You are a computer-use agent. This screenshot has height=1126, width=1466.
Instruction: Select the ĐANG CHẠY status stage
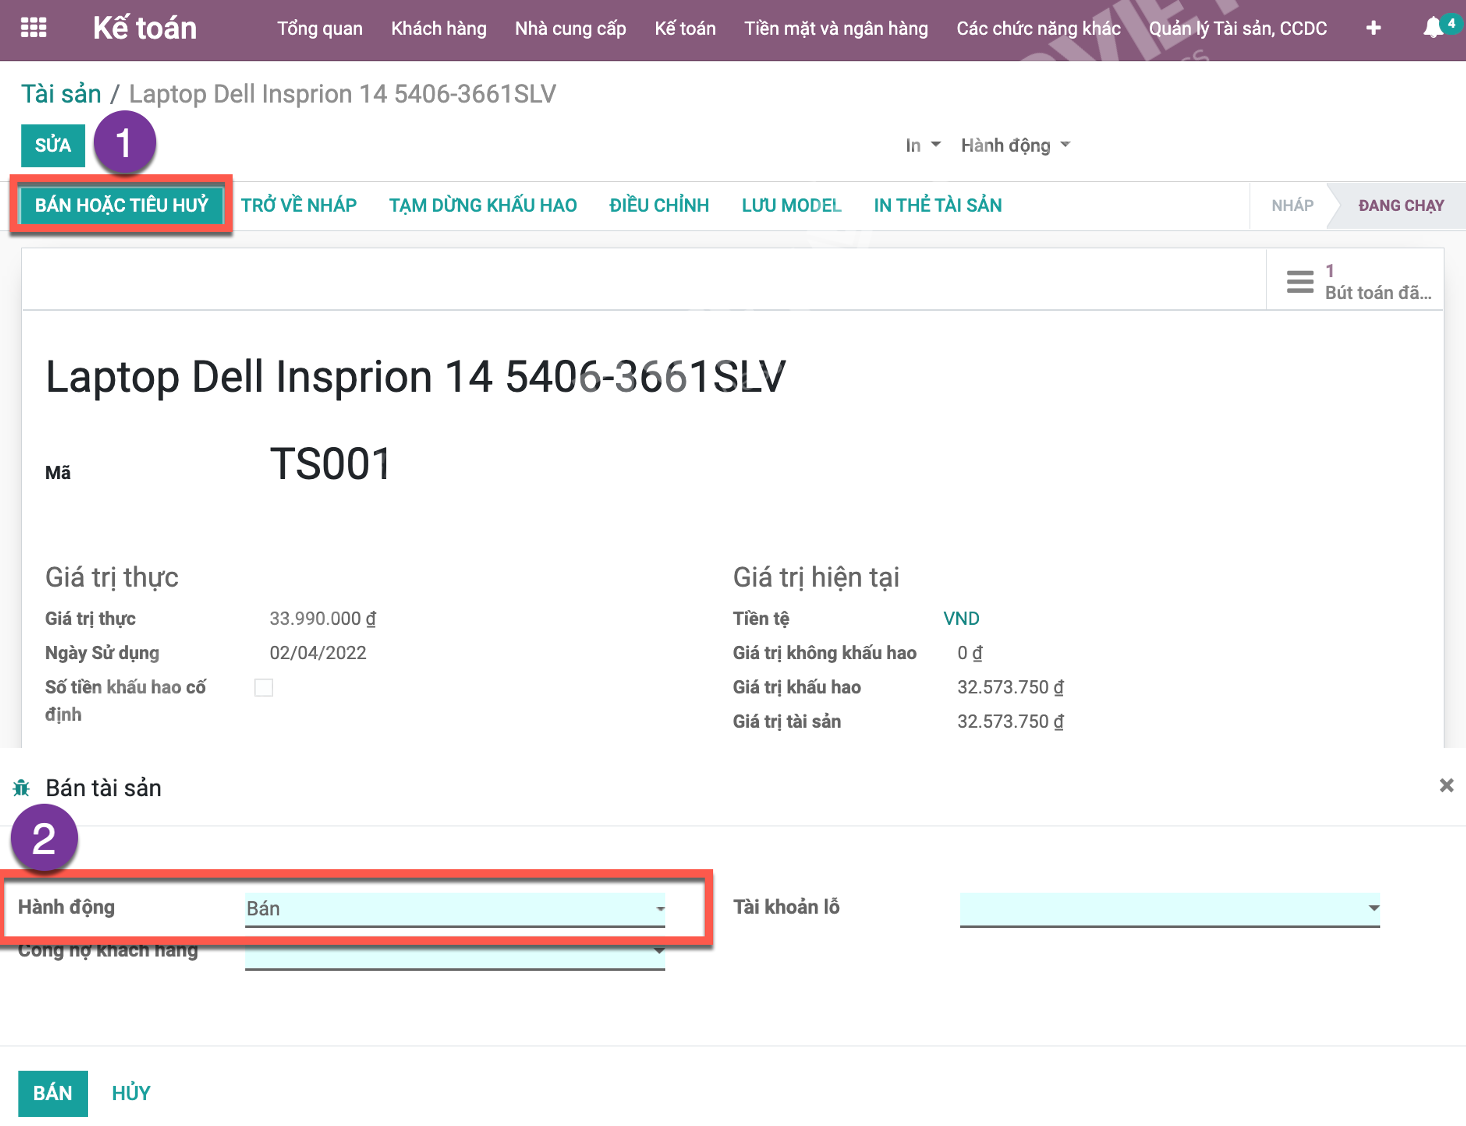(x=1401, y=206)
